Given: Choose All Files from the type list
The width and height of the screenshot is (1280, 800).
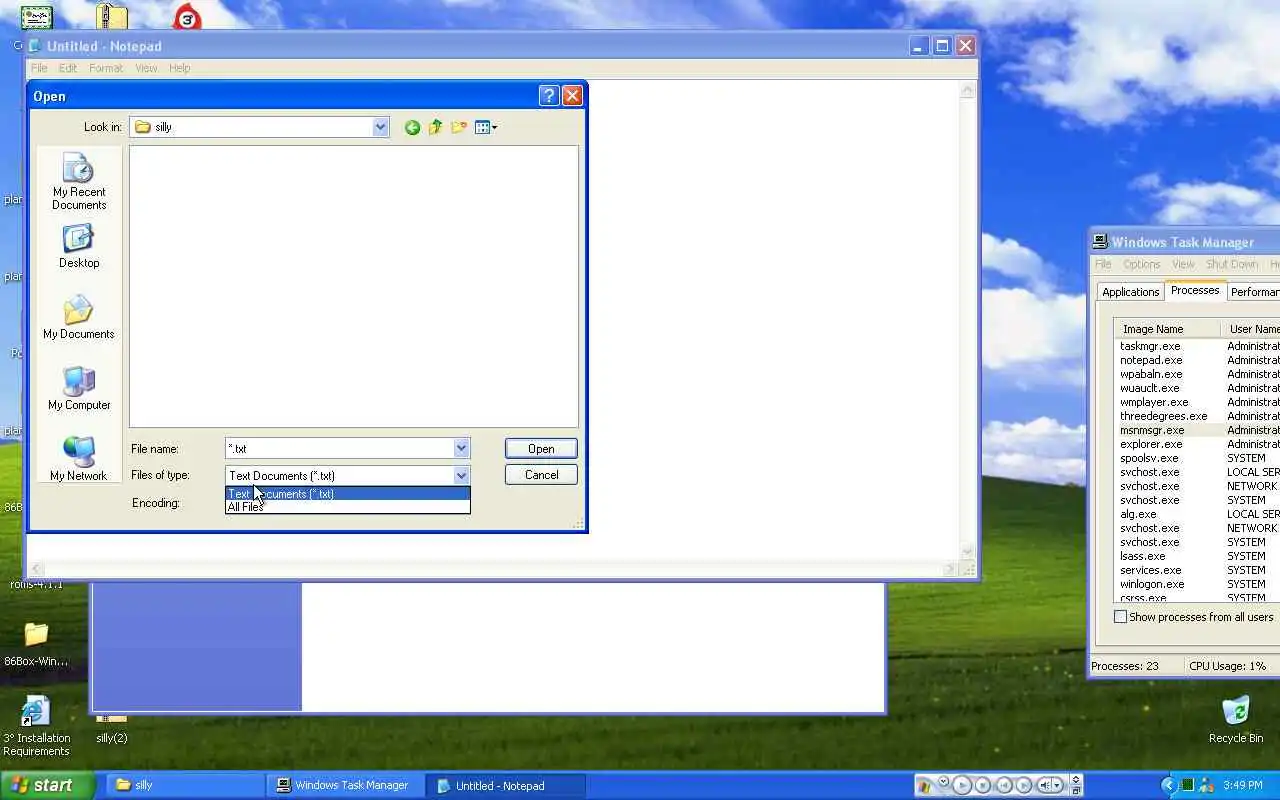Looking at the screenshot, I should point(347,507).
